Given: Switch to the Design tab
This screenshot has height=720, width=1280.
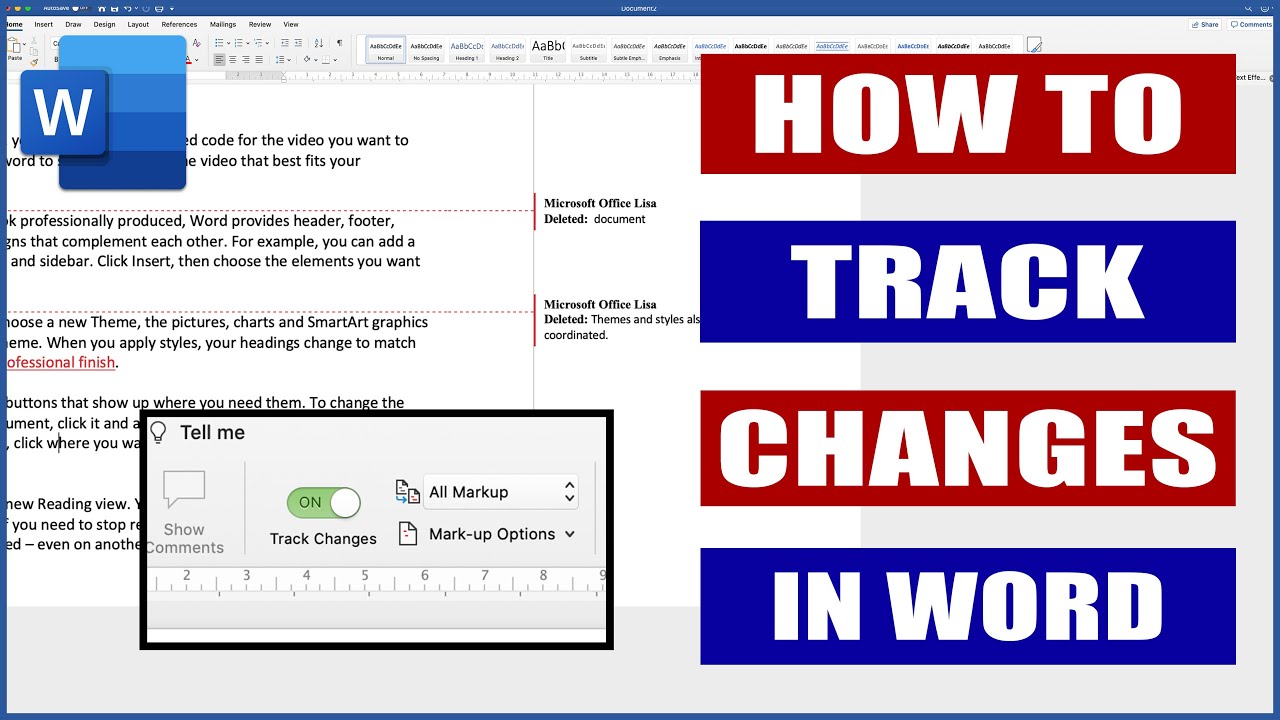Looking at the screenshot, I should (104, 24).
